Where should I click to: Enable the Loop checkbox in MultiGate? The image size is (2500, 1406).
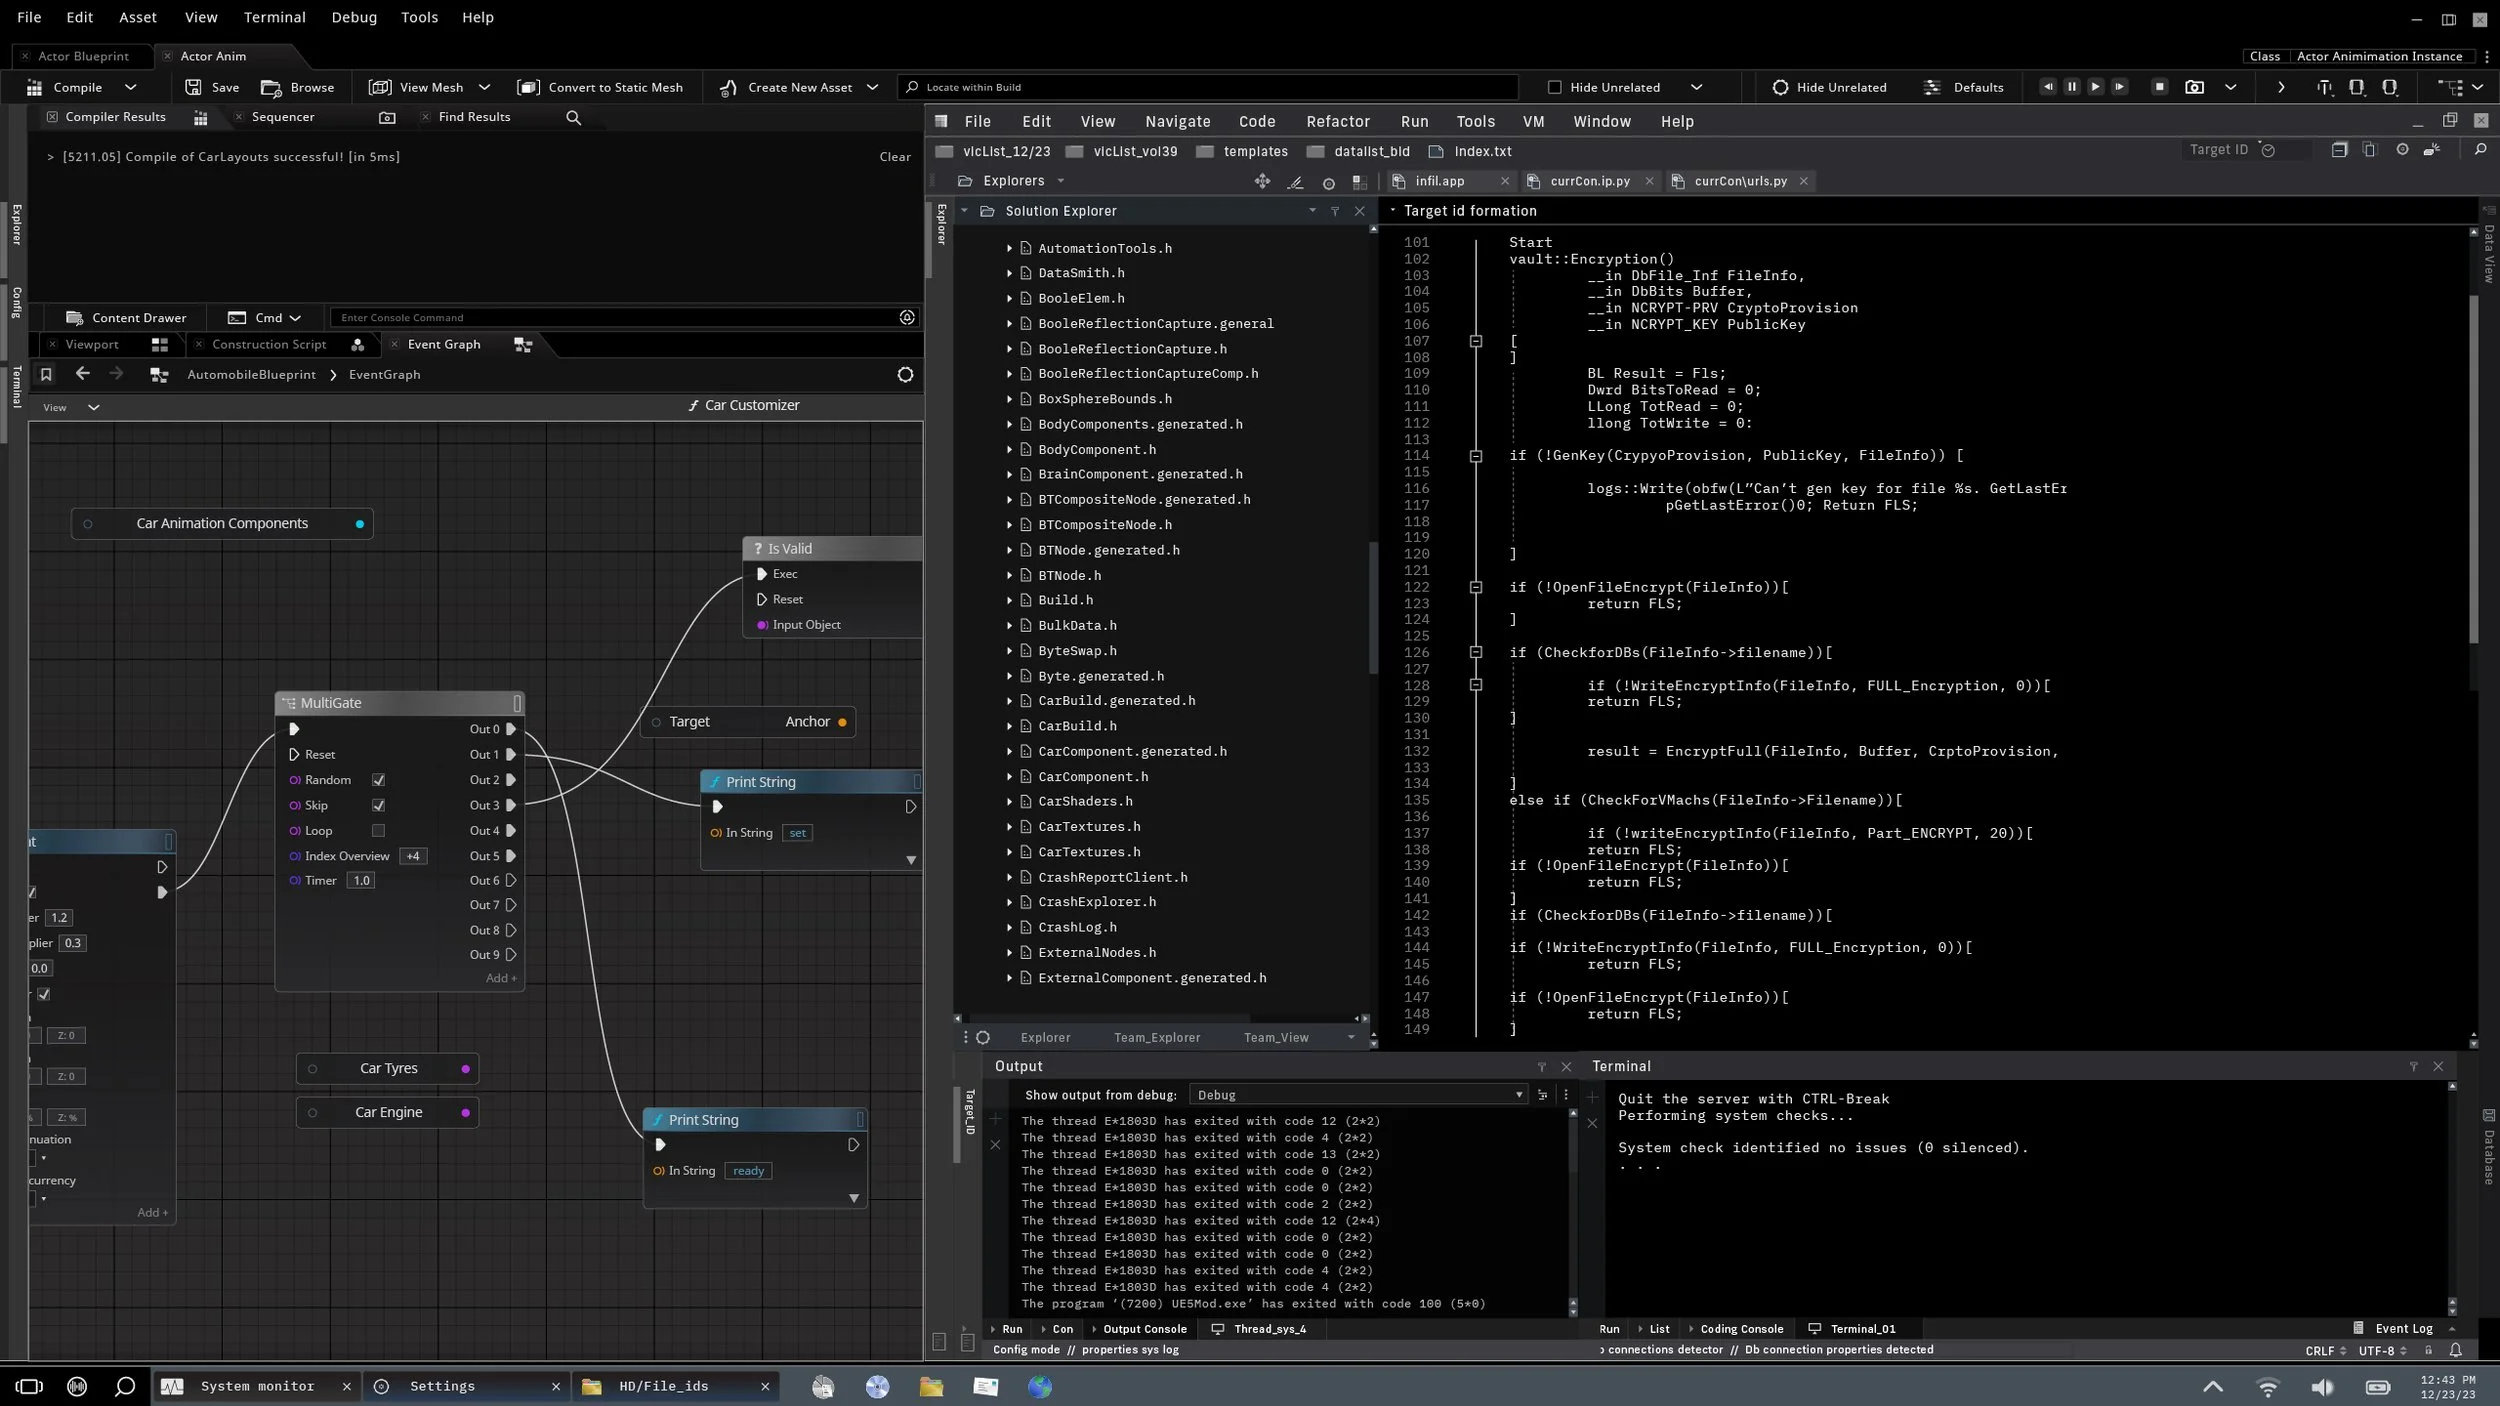coord(379,831)
